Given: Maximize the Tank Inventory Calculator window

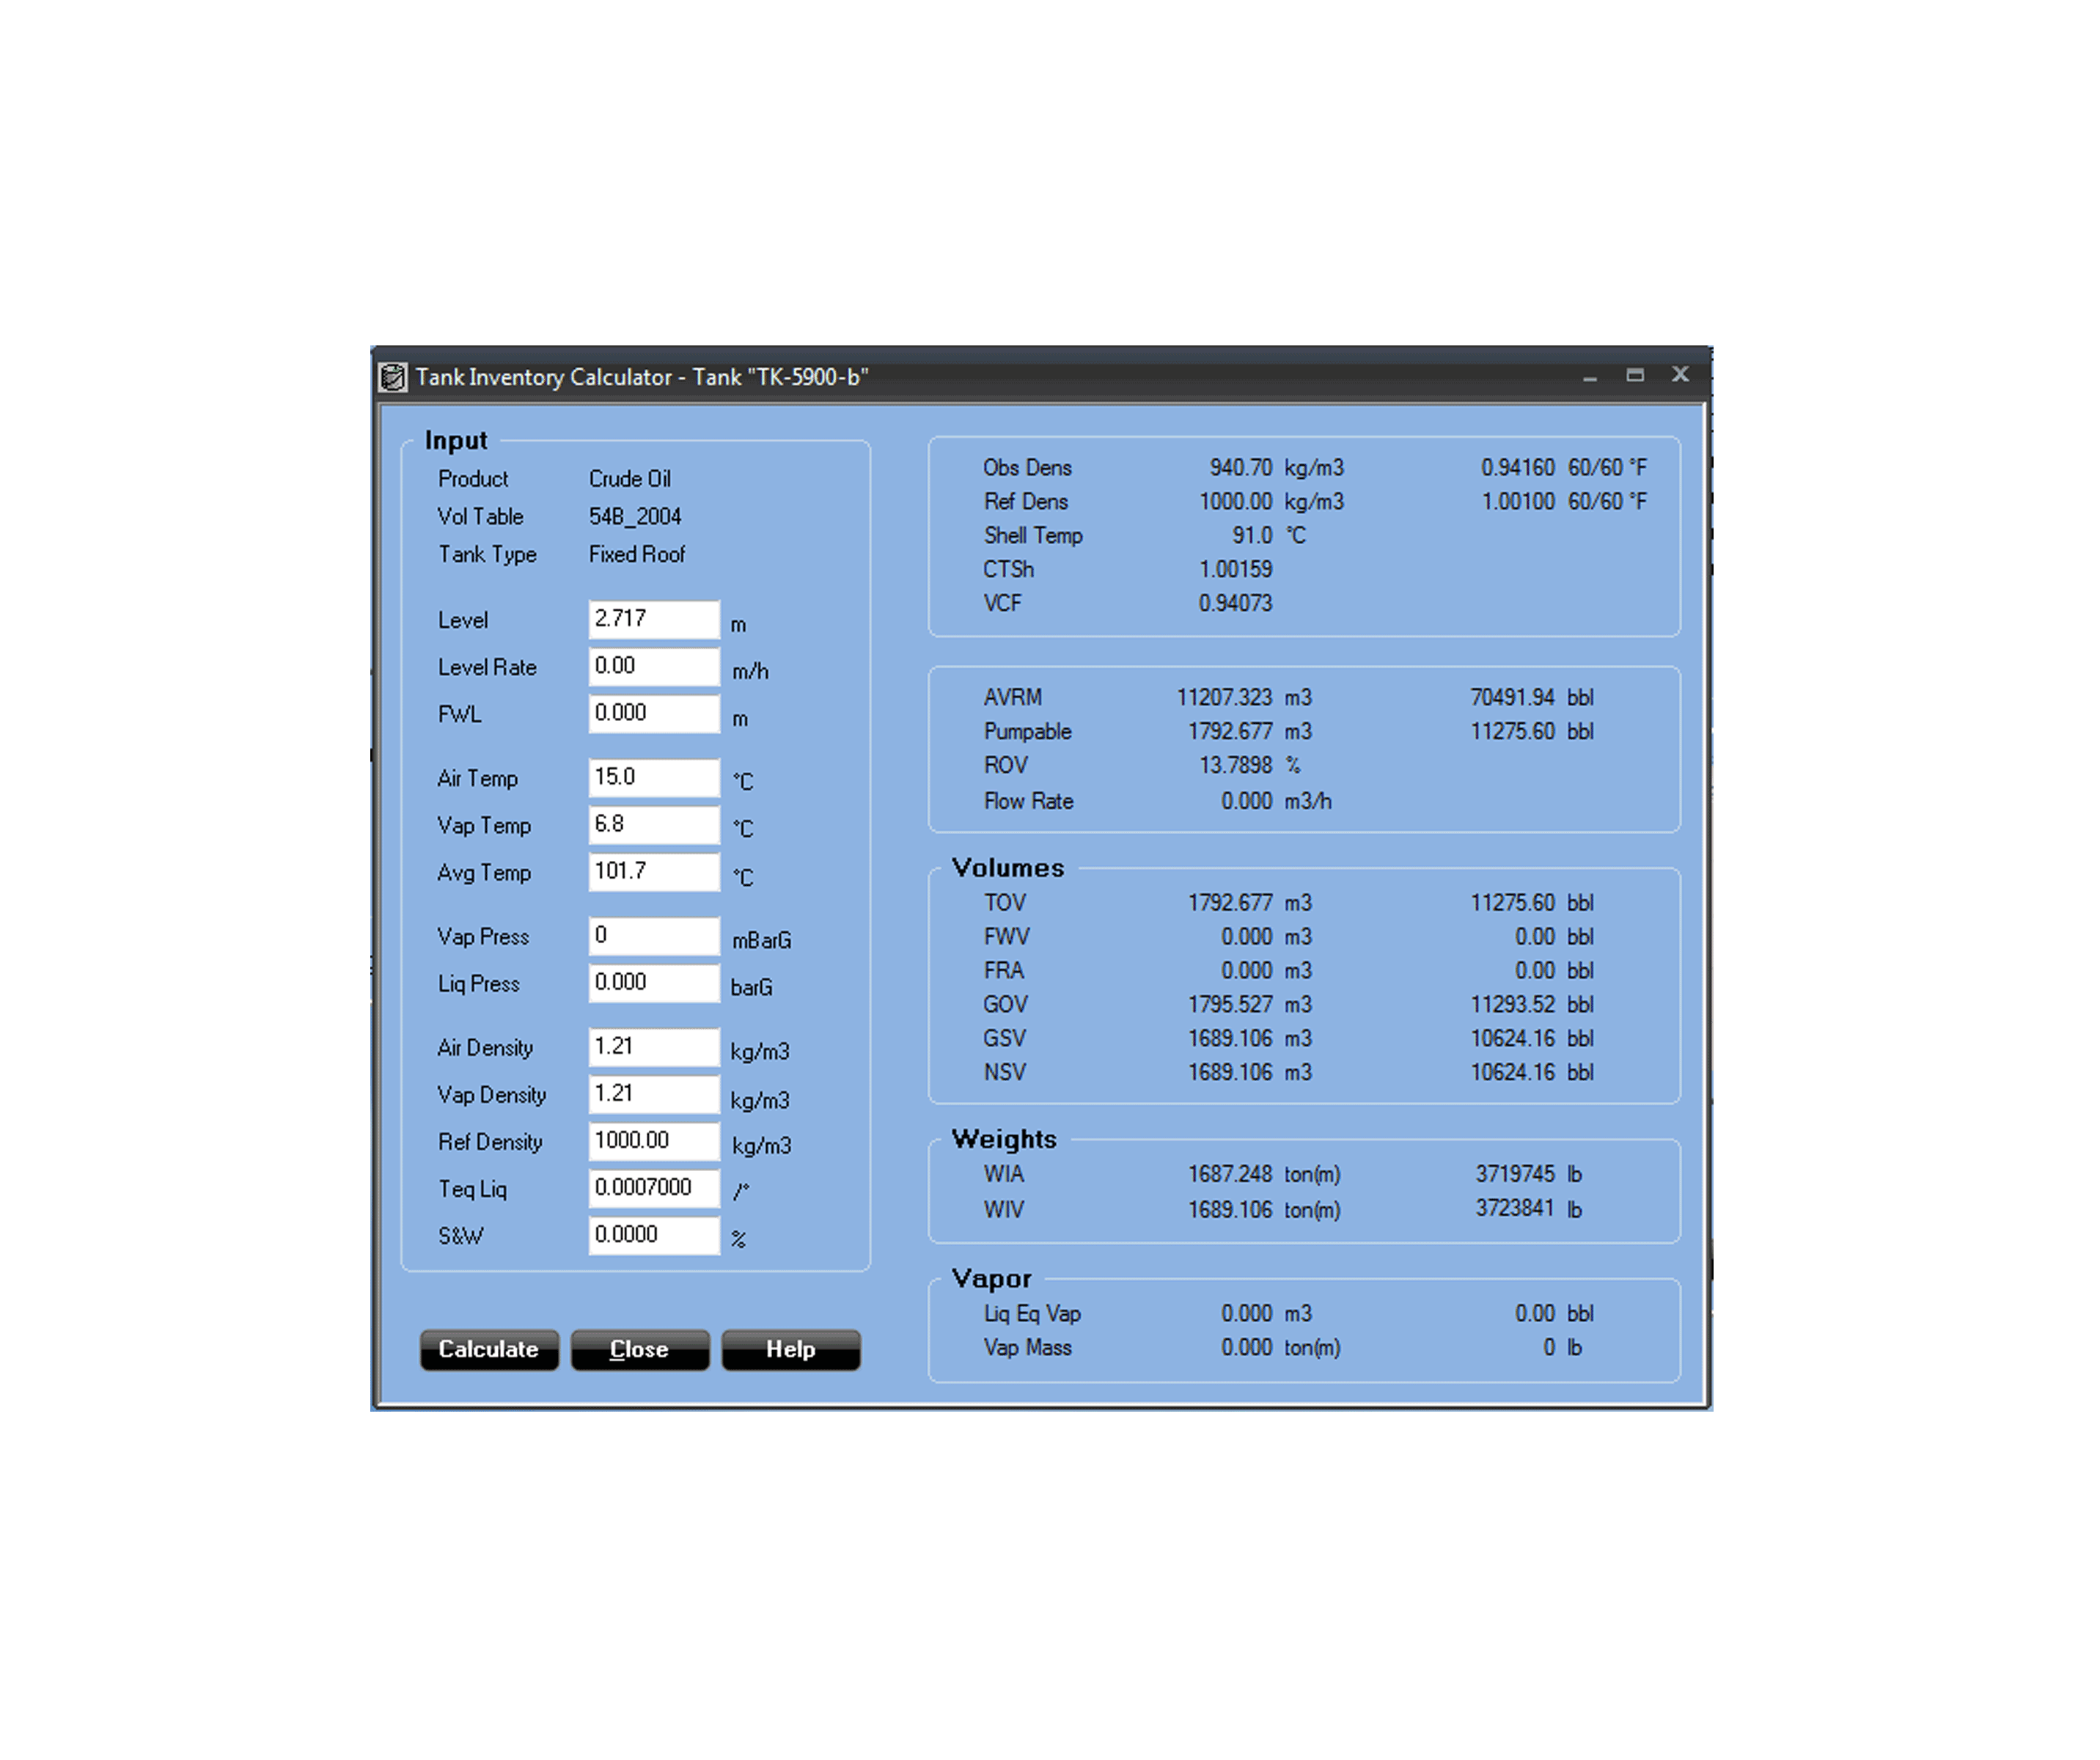Looking at the screenshot, I should tap(1635, 375).
